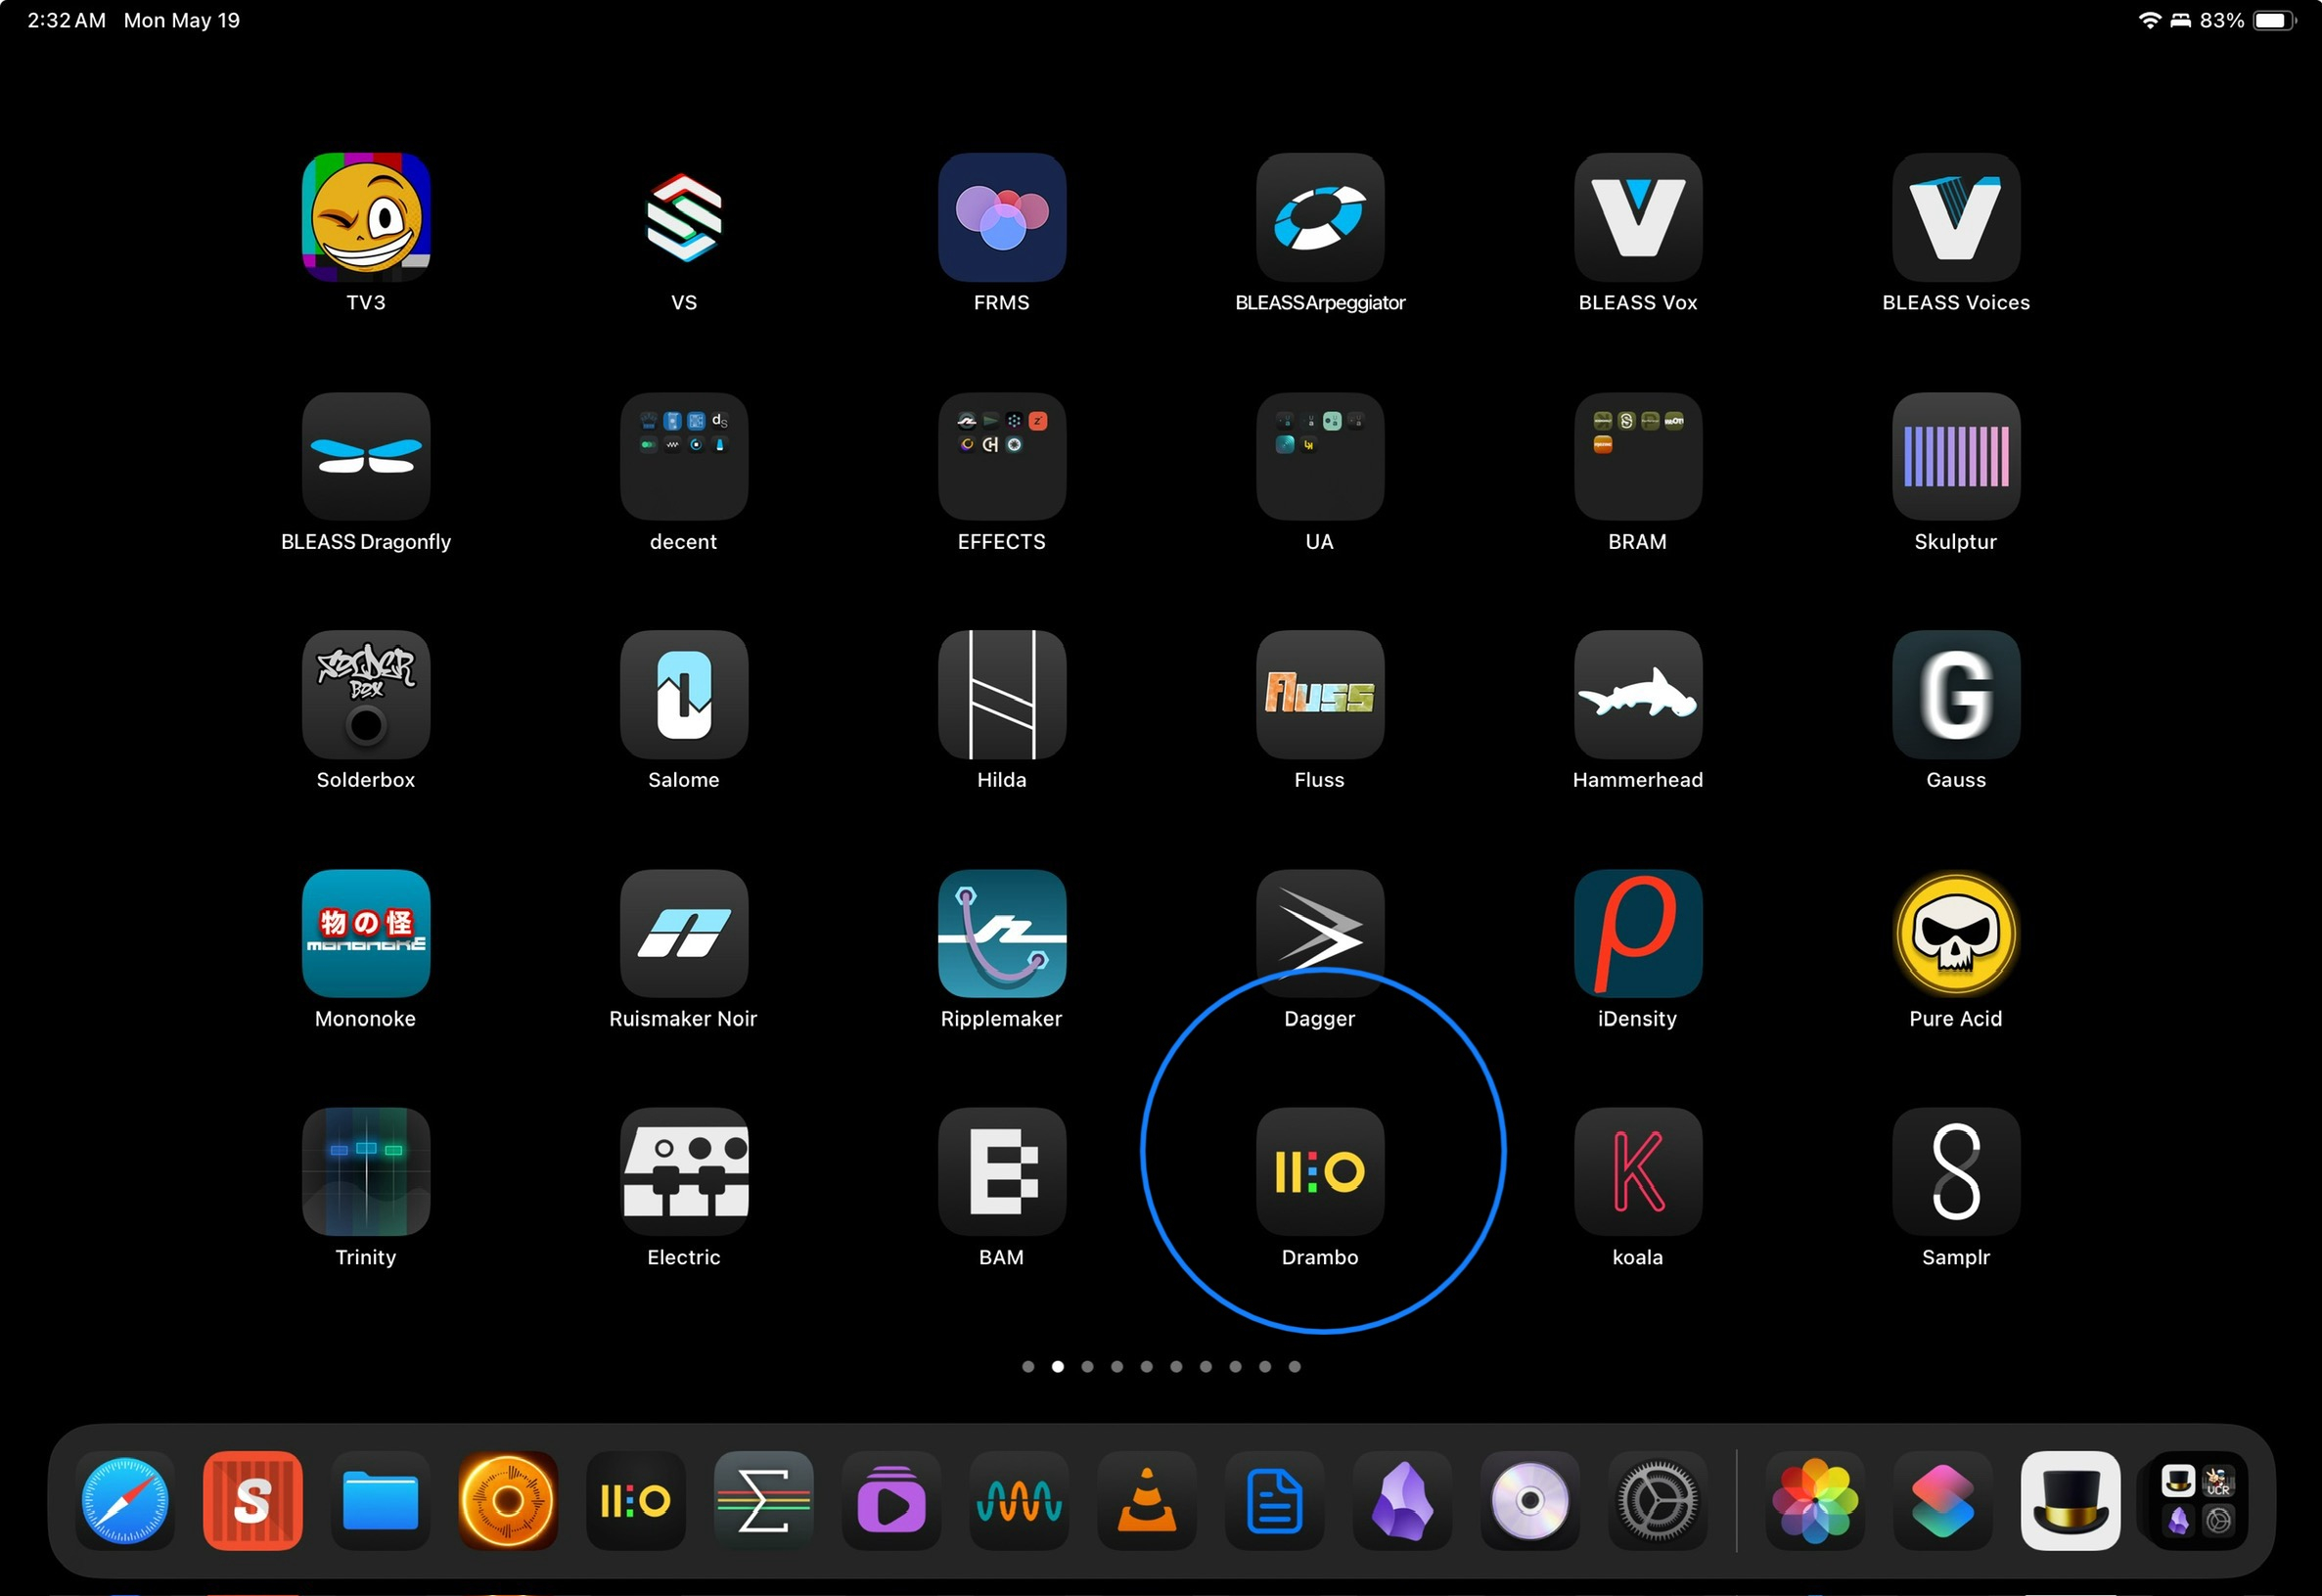Viewport: 2322px width, 1596px height.
Task: Open BLEASS Voices
Action: click(1956, 217)
